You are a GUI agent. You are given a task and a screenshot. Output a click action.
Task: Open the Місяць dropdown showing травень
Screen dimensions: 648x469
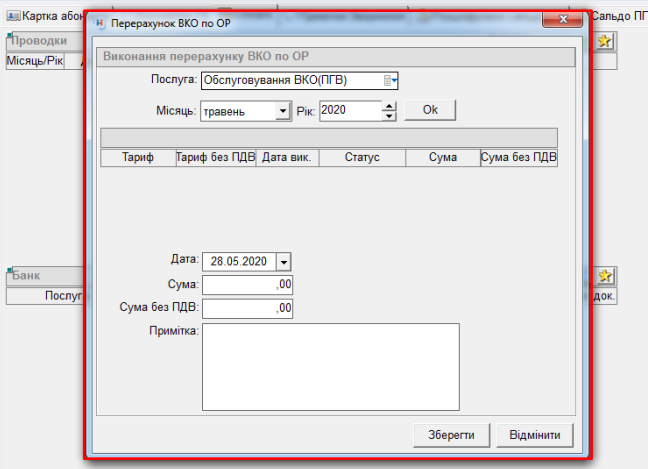pyautogui.click(x=282, y=111)
